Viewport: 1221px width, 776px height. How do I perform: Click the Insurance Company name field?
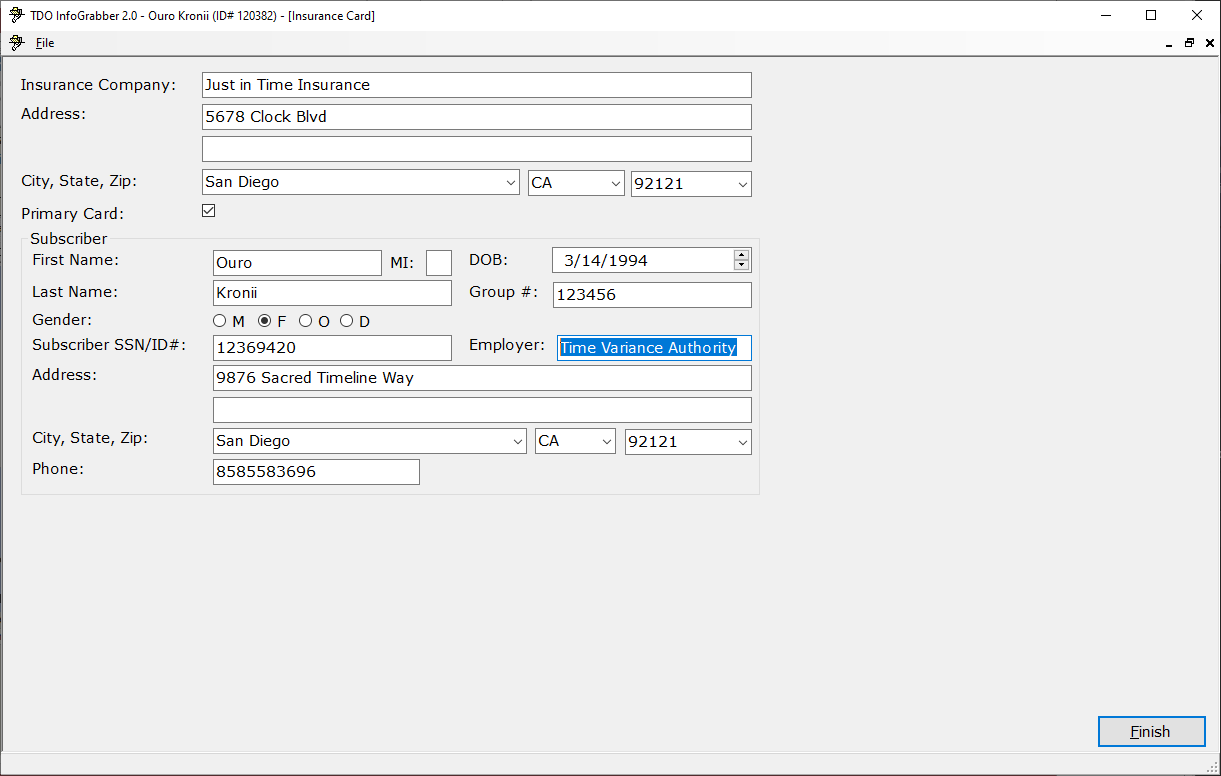coord(476,85)
